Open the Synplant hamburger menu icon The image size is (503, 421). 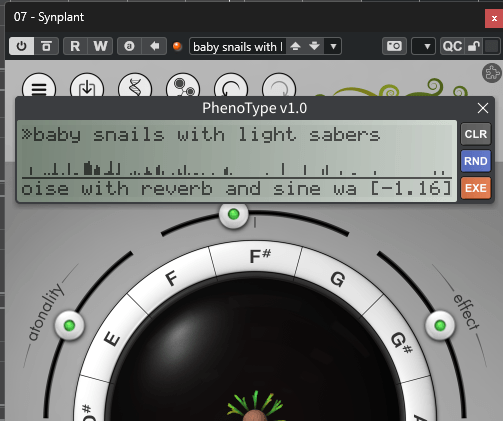click(x=39, y=88)
